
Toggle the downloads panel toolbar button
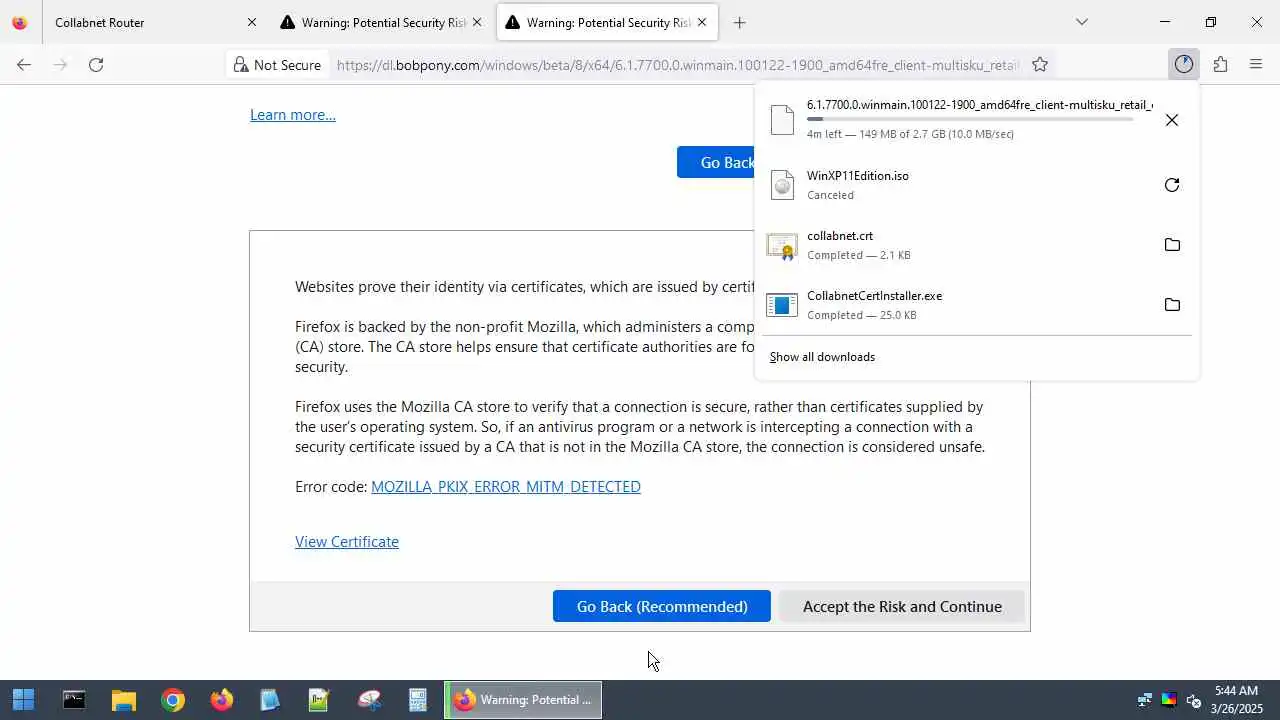point(1184,65)
